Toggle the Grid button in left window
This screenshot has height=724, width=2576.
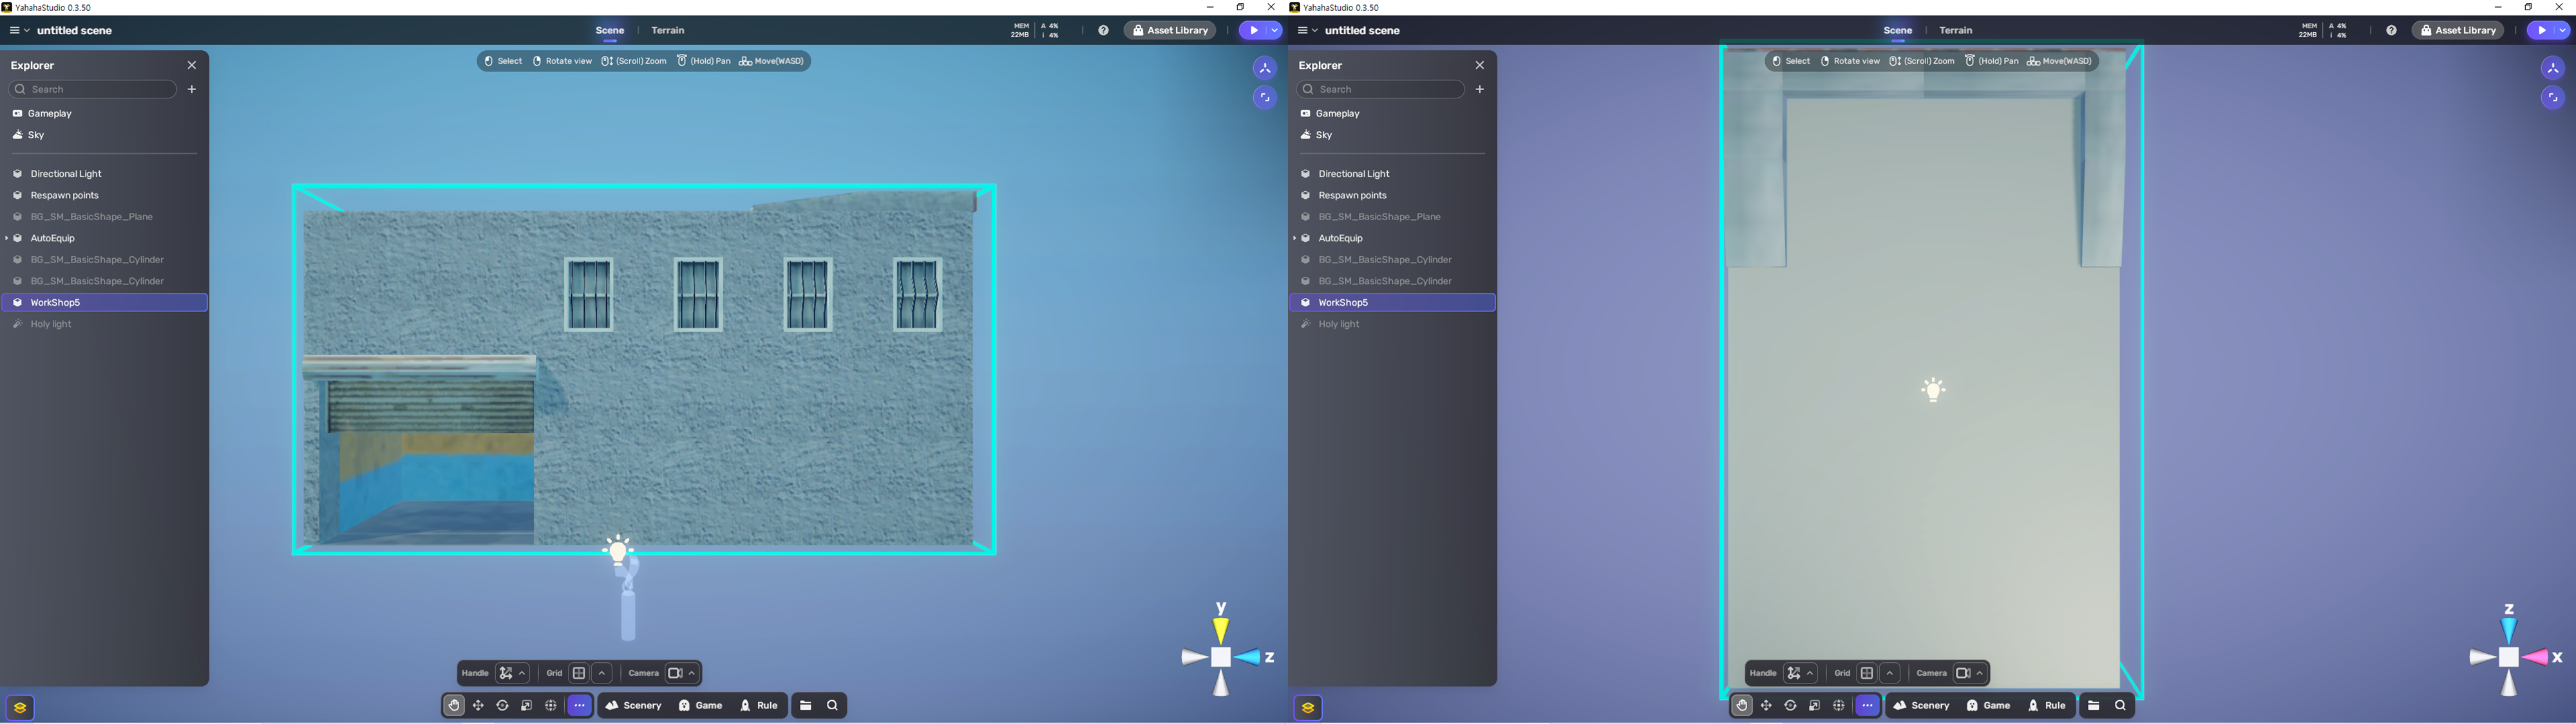[x=579, y=673]
